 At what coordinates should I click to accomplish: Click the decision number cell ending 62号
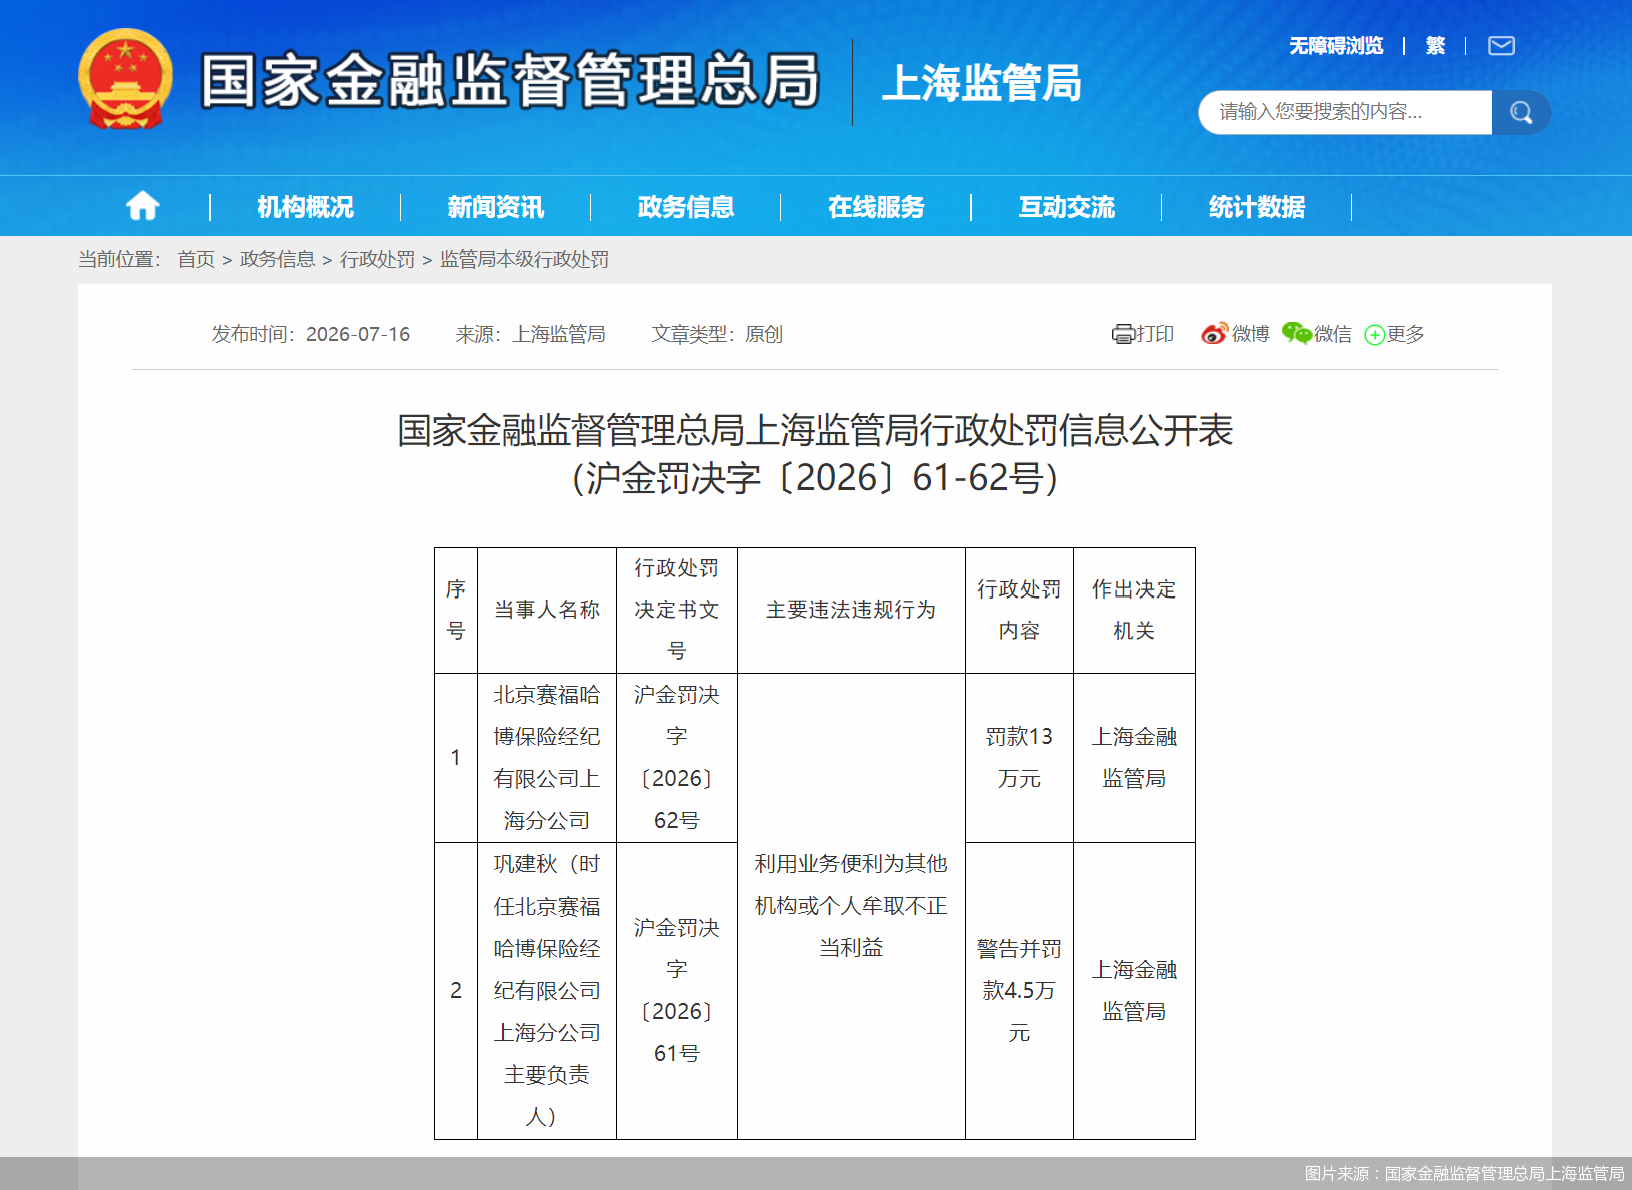click(x=677, y=757)
